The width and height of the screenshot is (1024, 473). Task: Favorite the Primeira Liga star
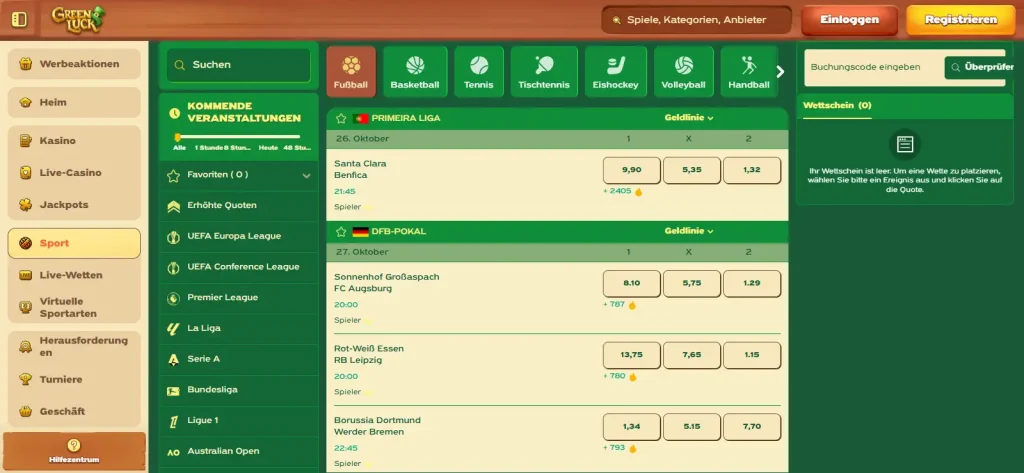[x=341, y=118]
